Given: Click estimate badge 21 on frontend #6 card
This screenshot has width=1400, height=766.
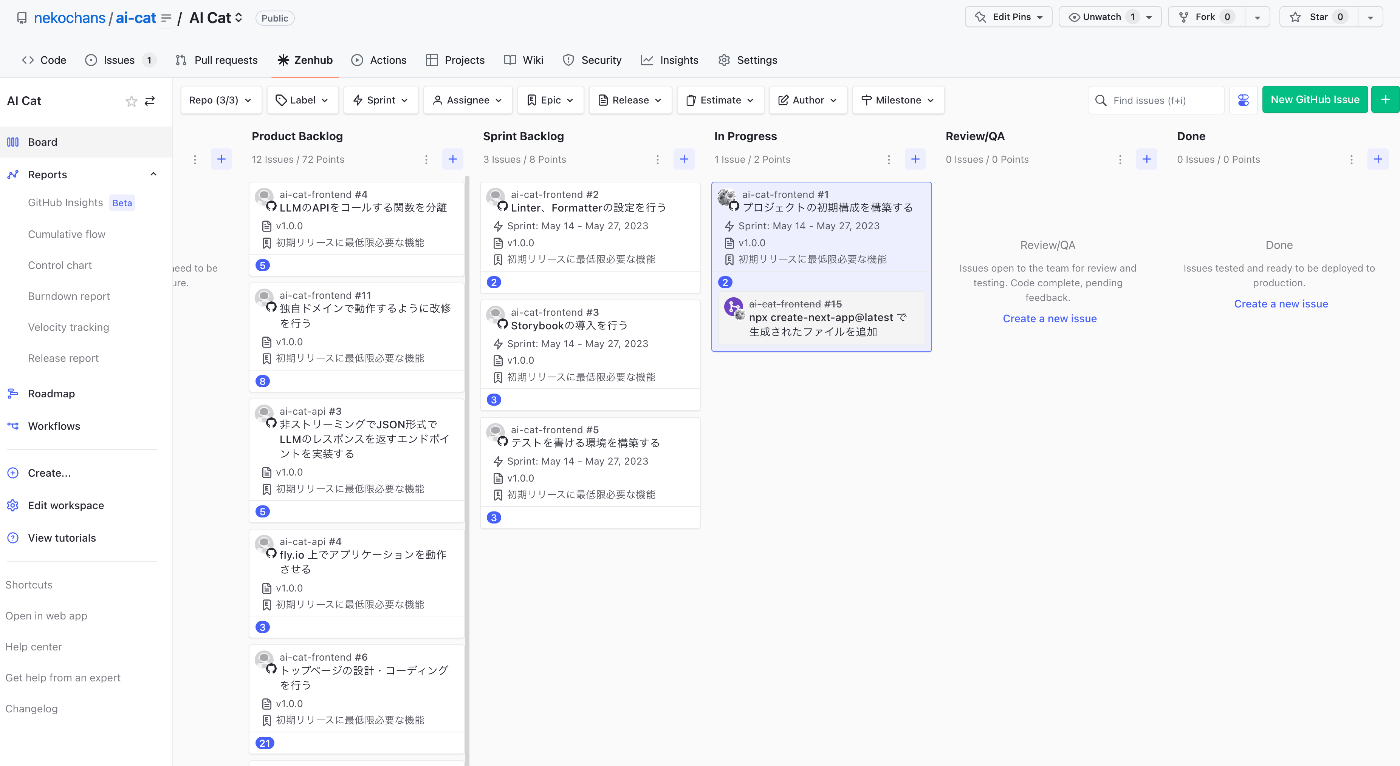Looking at the screenshot, I should 265,743.
